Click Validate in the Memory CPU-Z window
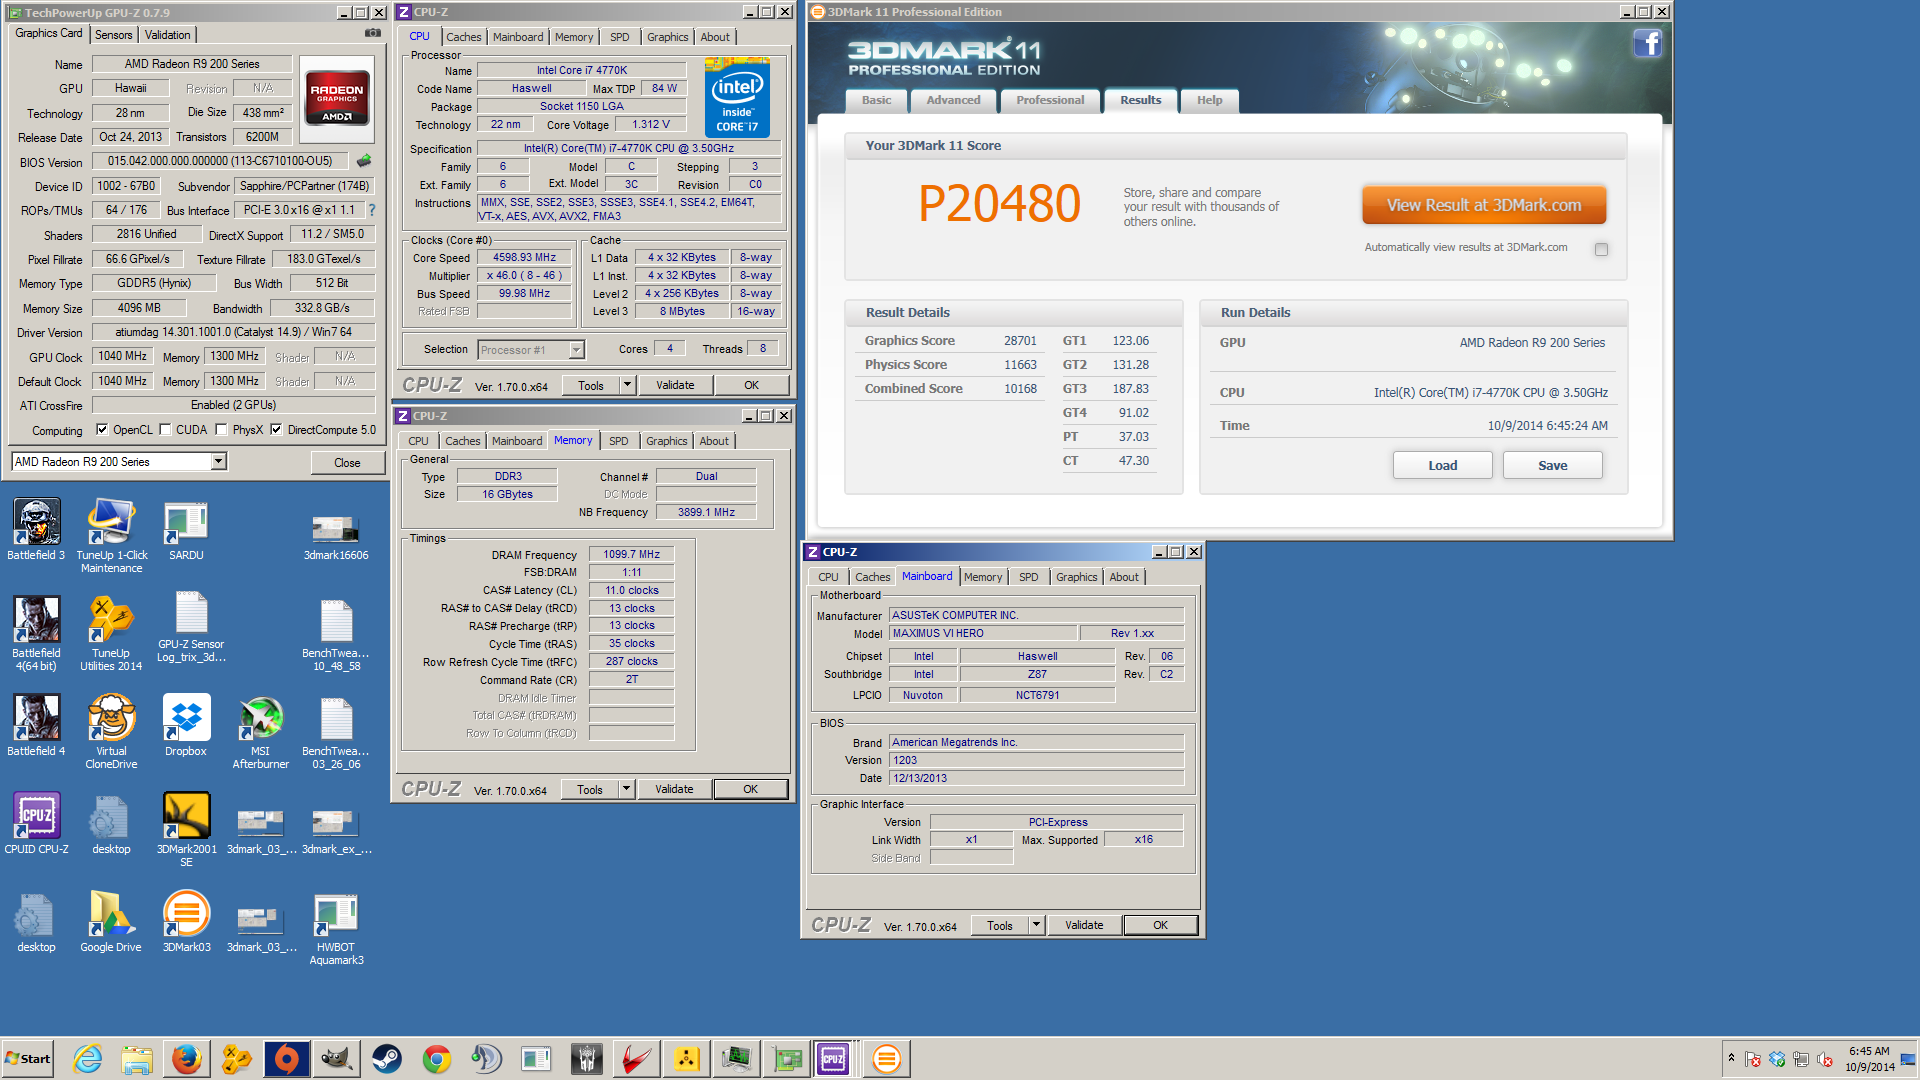Screen dimensions: 1920x1080 coord(674,789)
